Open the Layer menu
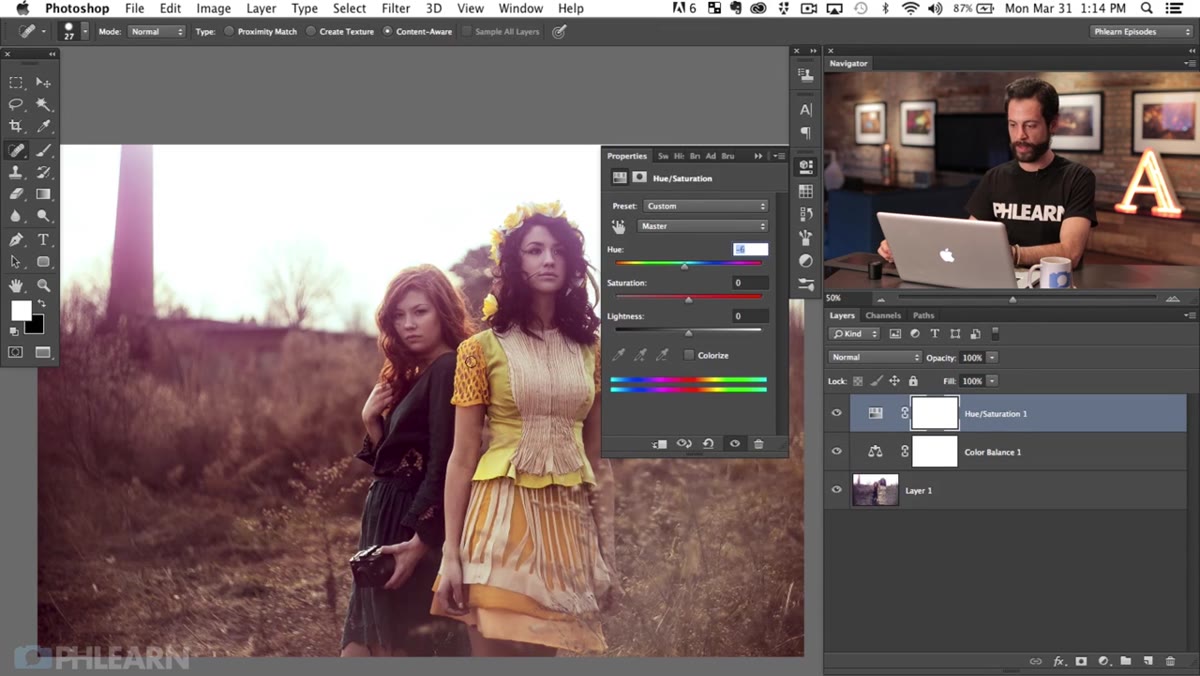 pyautogui.click(x=261, y=8)
